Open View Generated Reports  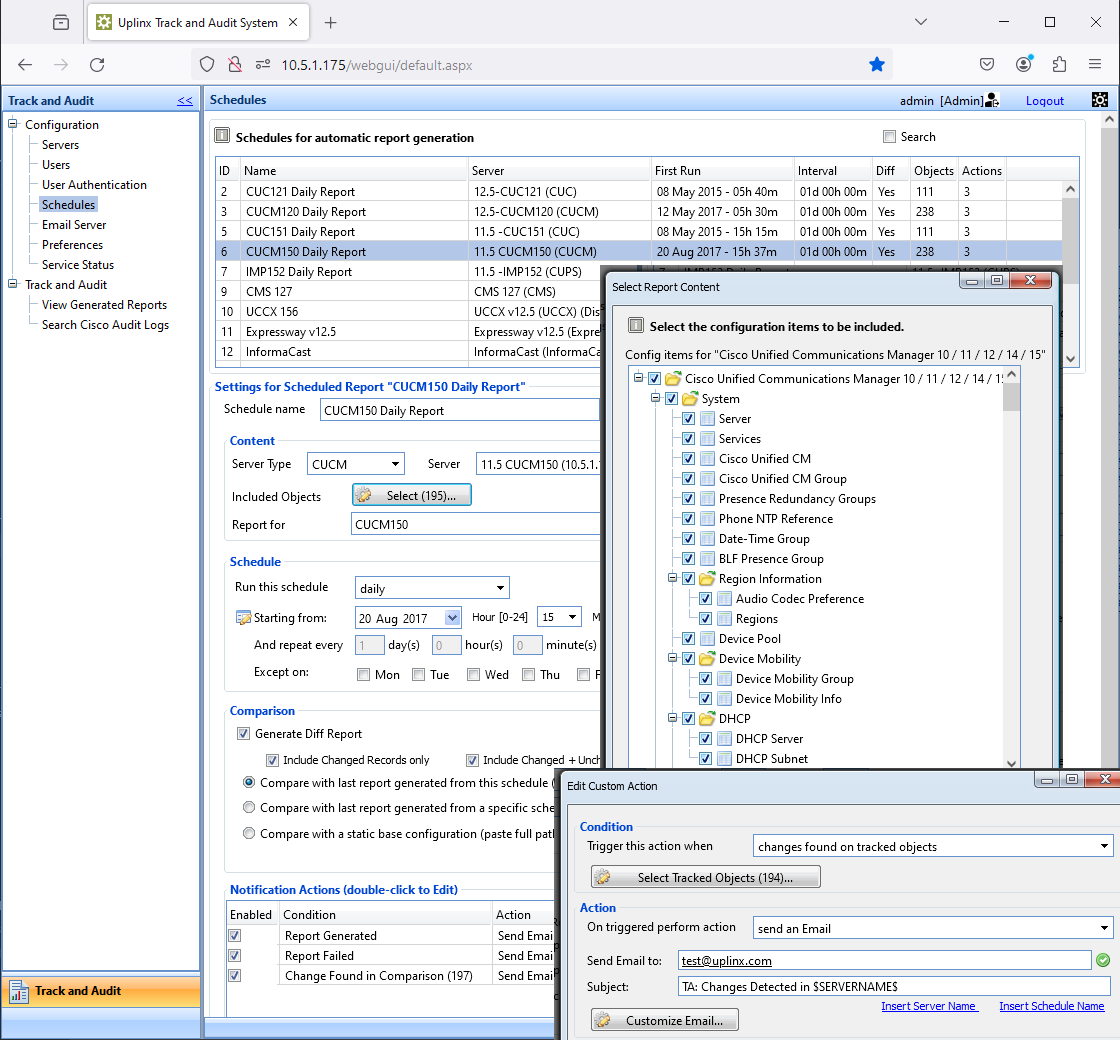pos(104,305)
